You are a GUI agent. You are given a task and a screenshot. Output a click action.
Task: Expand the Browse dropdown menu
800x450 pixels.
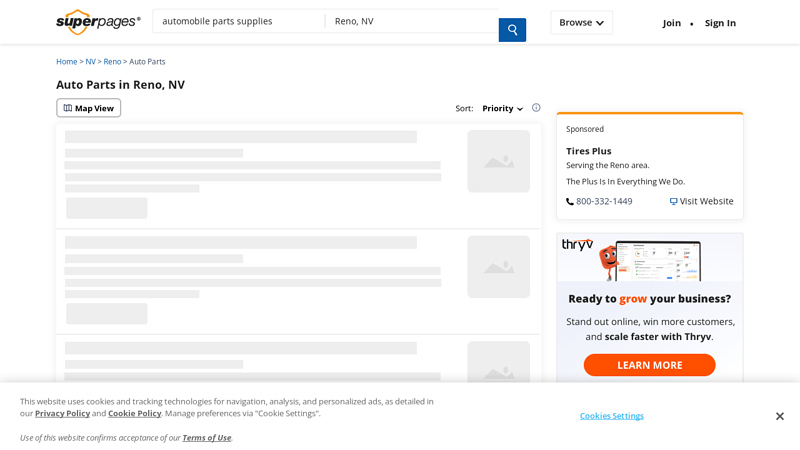(x=581, y=23)
